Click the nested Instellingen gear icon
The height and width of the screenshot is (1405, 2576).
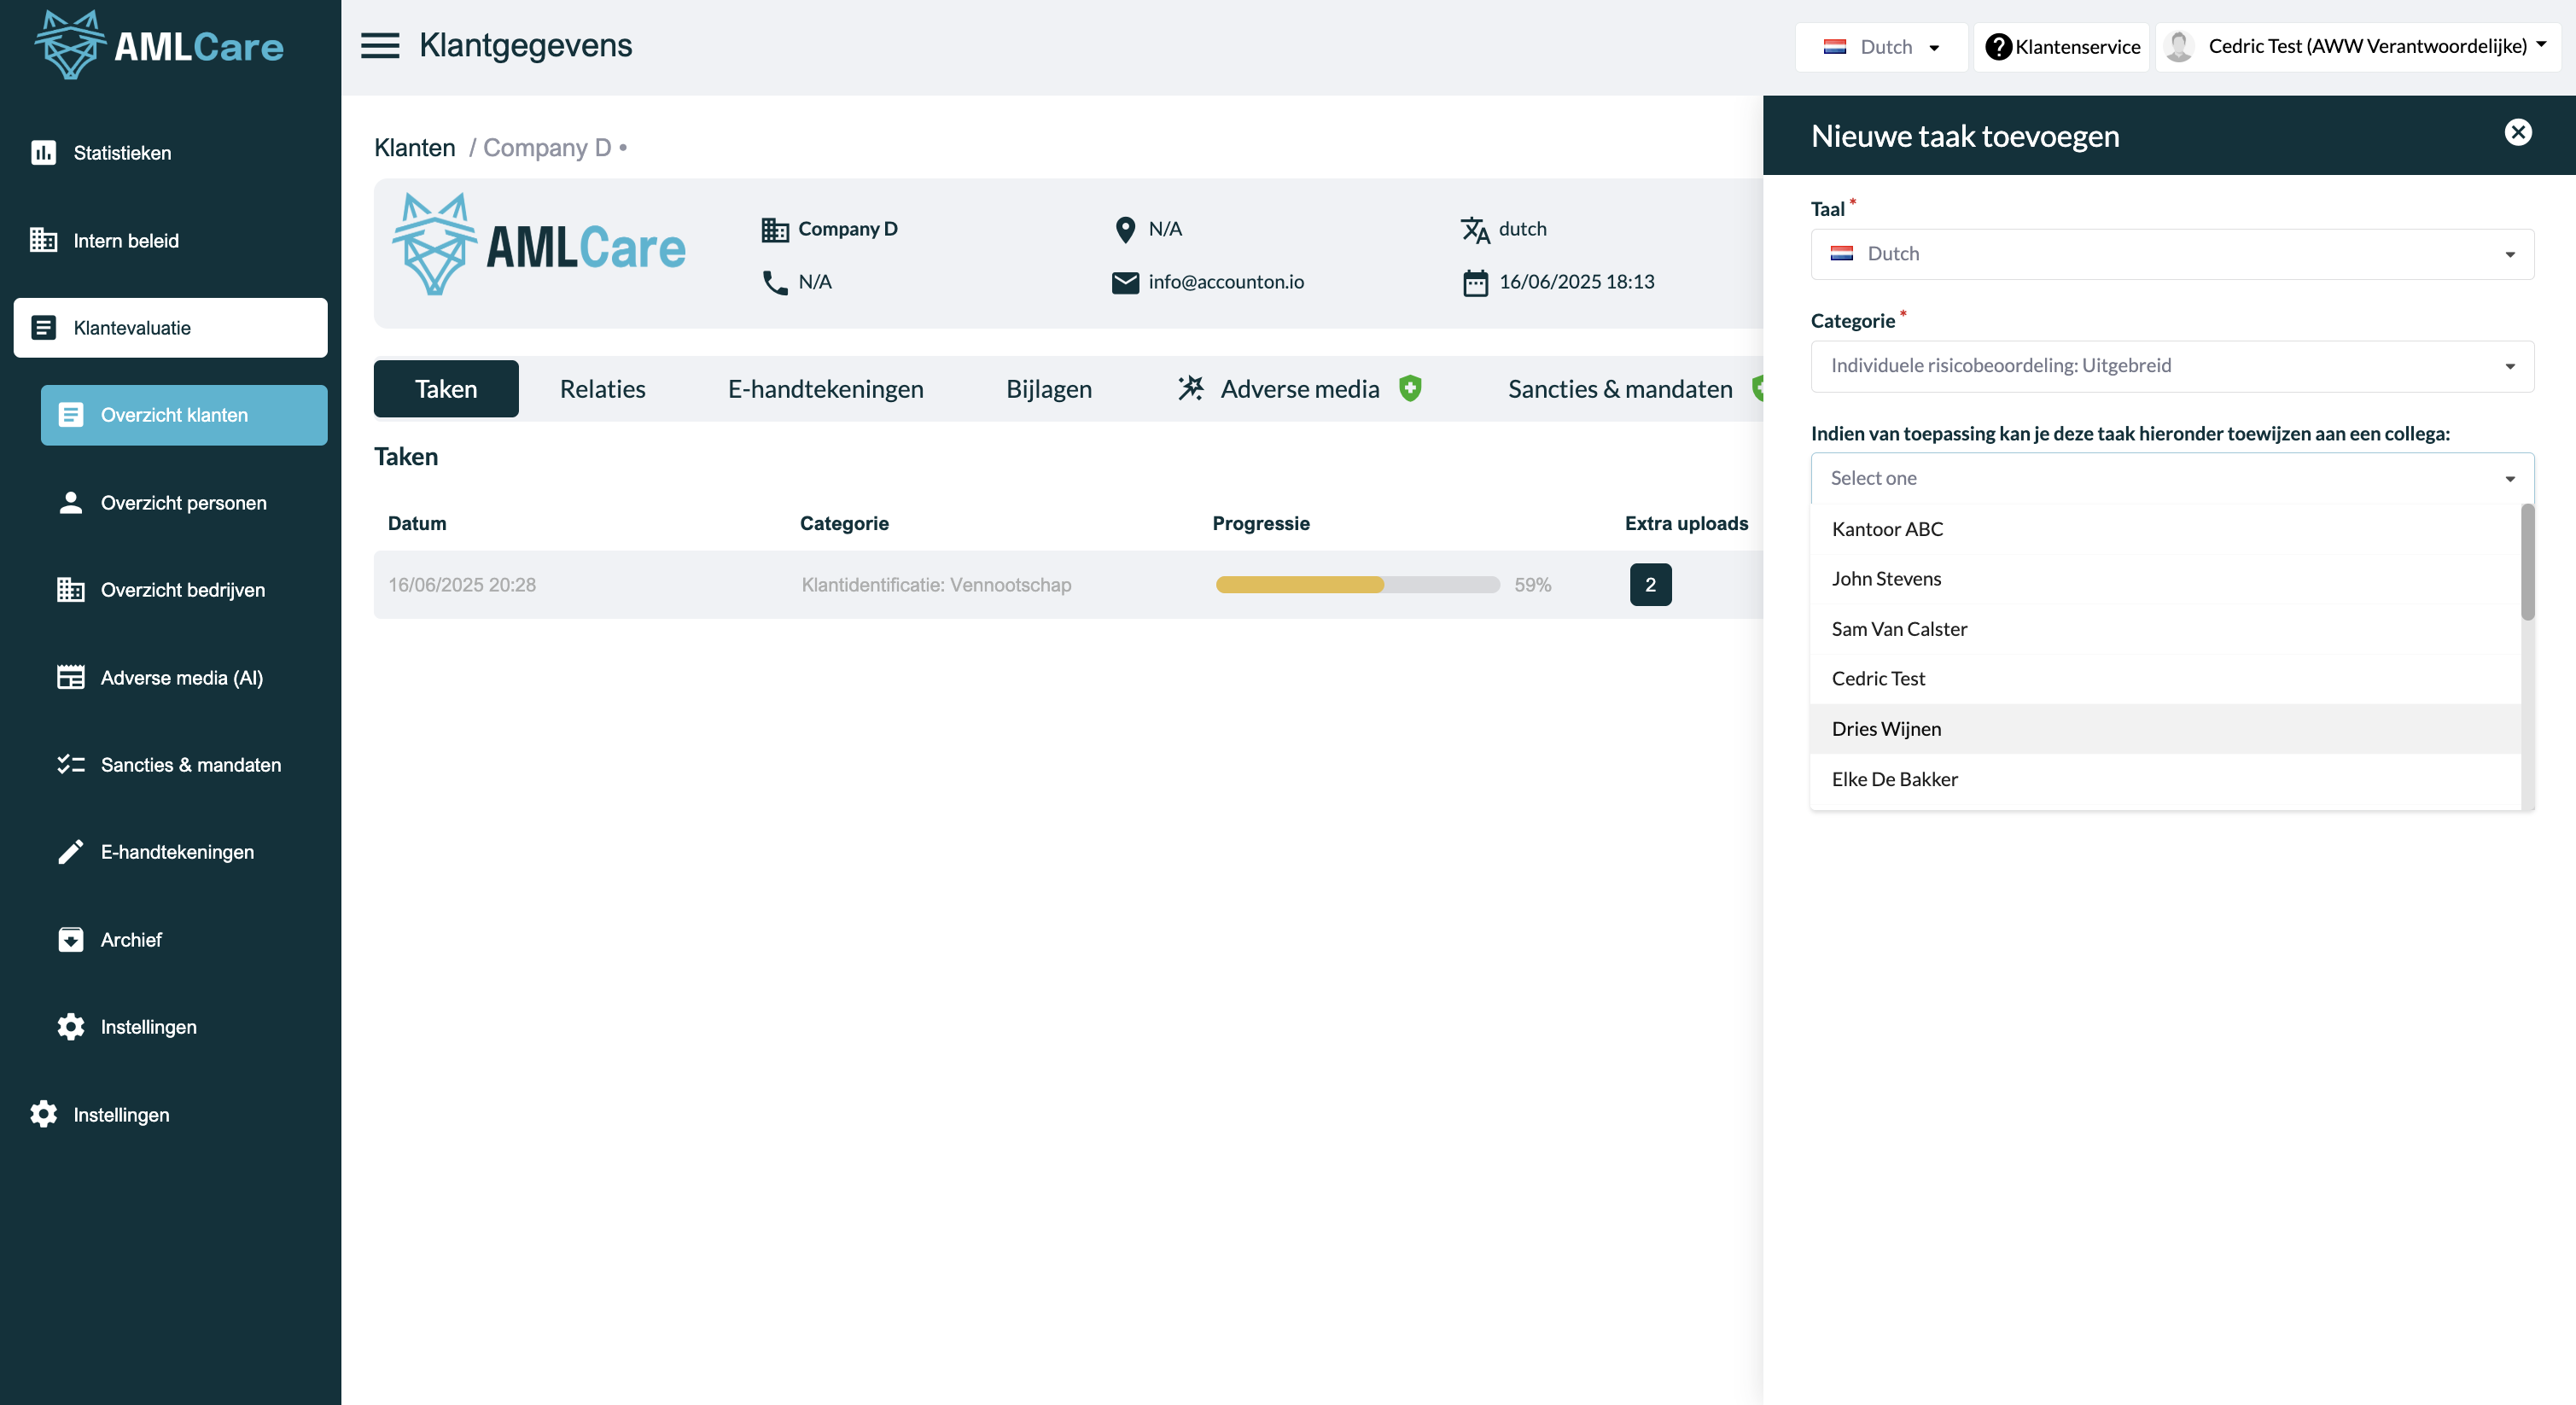point(70,1026)
